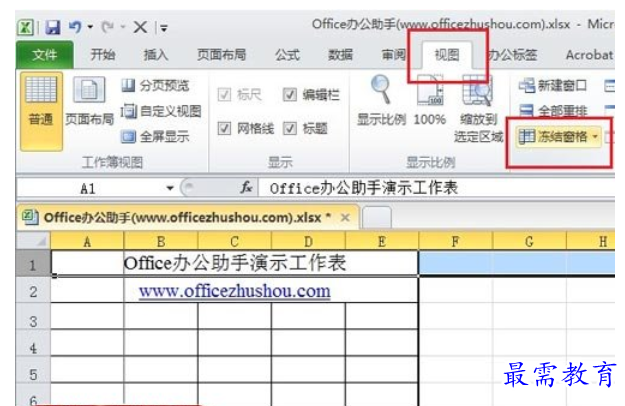The height and width of the screenshot is (406, 625).
Task: Open the 冻结窗格 (Freeze Panes) dropdown
Action: [x=558, y=137]
